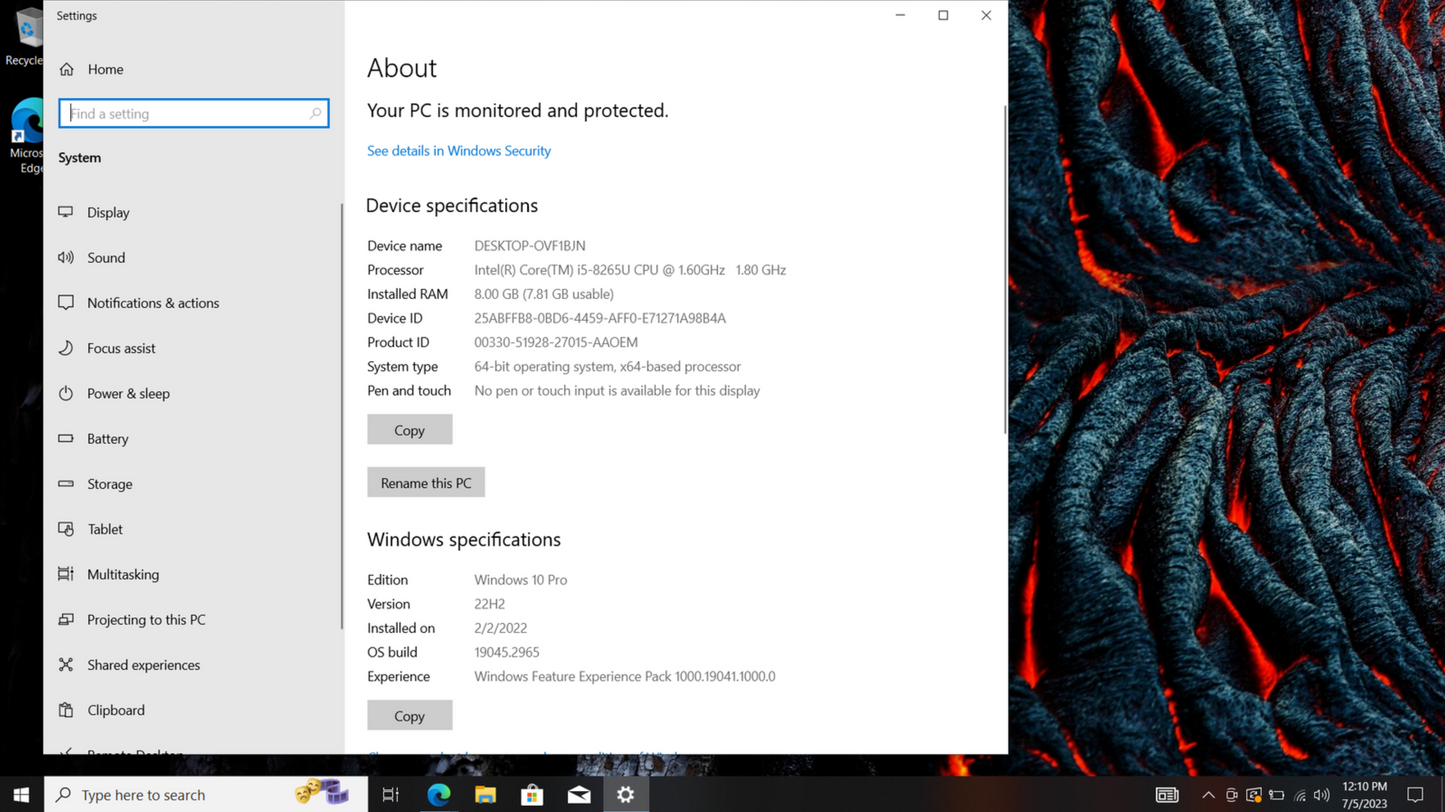The height and width of the screenshot is (812, 1445).
Task: Click Rename this PC
Action: [425, 482]
